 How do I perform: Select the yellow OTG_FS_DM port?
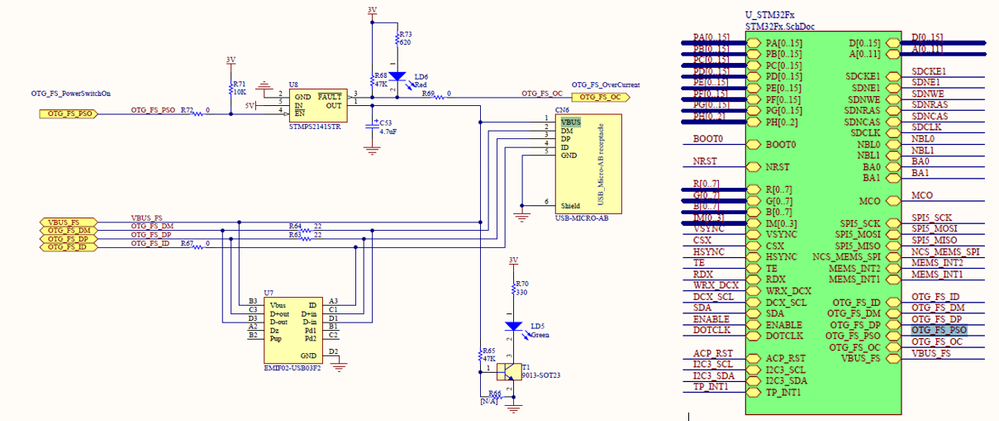click(68, 230)
